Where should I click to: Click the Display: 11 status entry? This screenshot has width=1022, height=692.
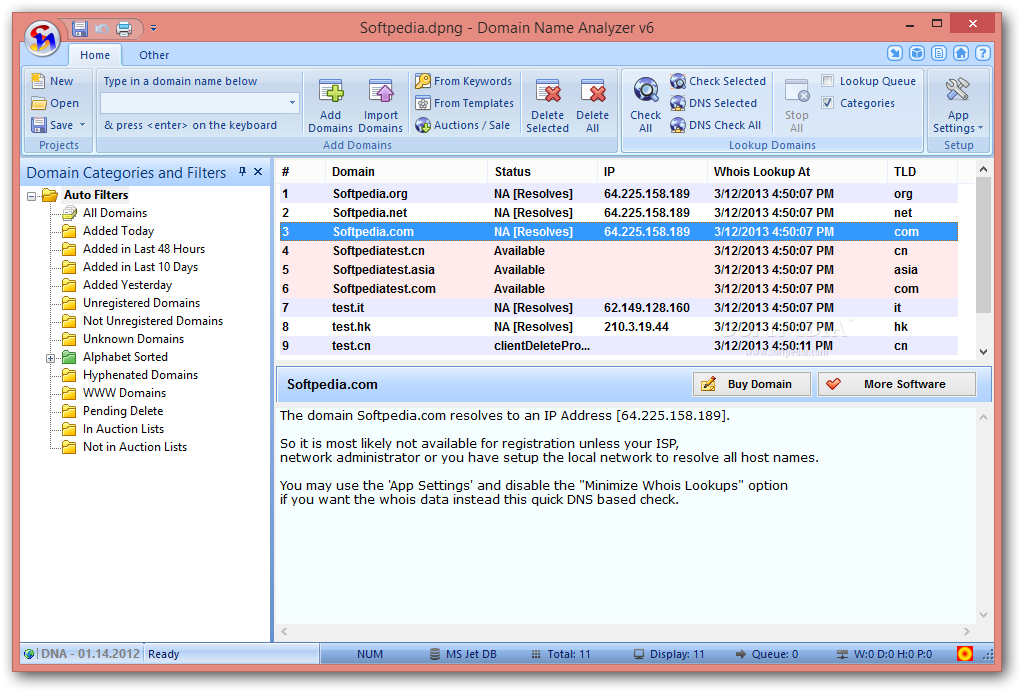click(x=669, y=654)
